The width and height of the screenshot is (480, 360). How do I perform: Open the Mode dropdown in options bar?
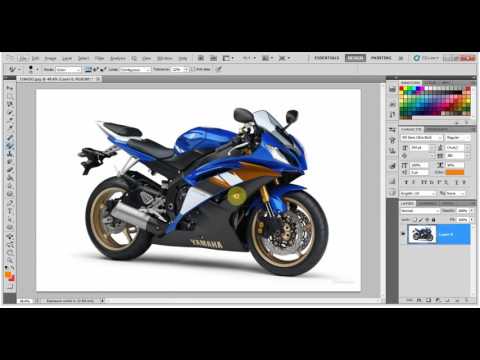tap(68, 70)
